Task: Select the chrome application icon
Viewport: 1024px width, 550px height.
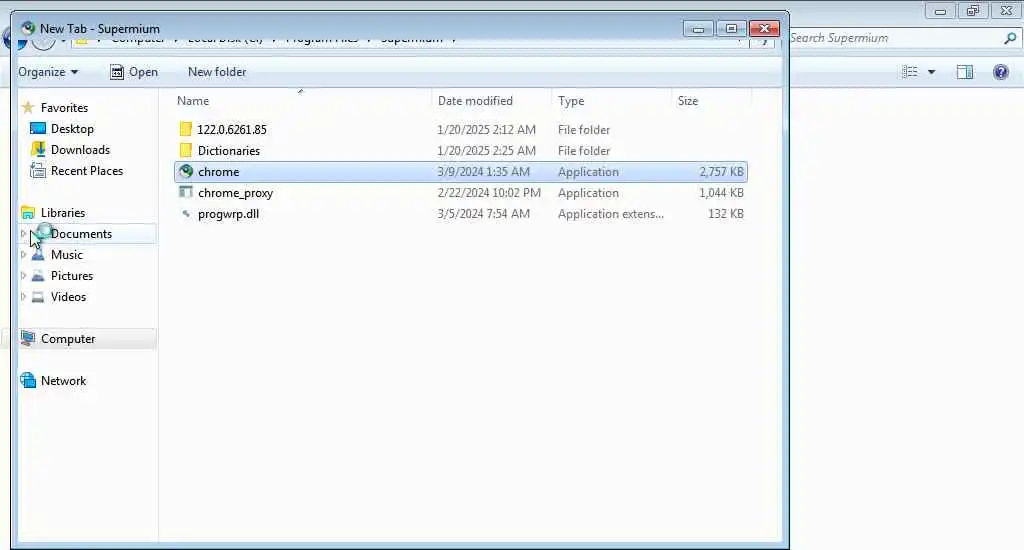Action: click(x=186, y=172)
